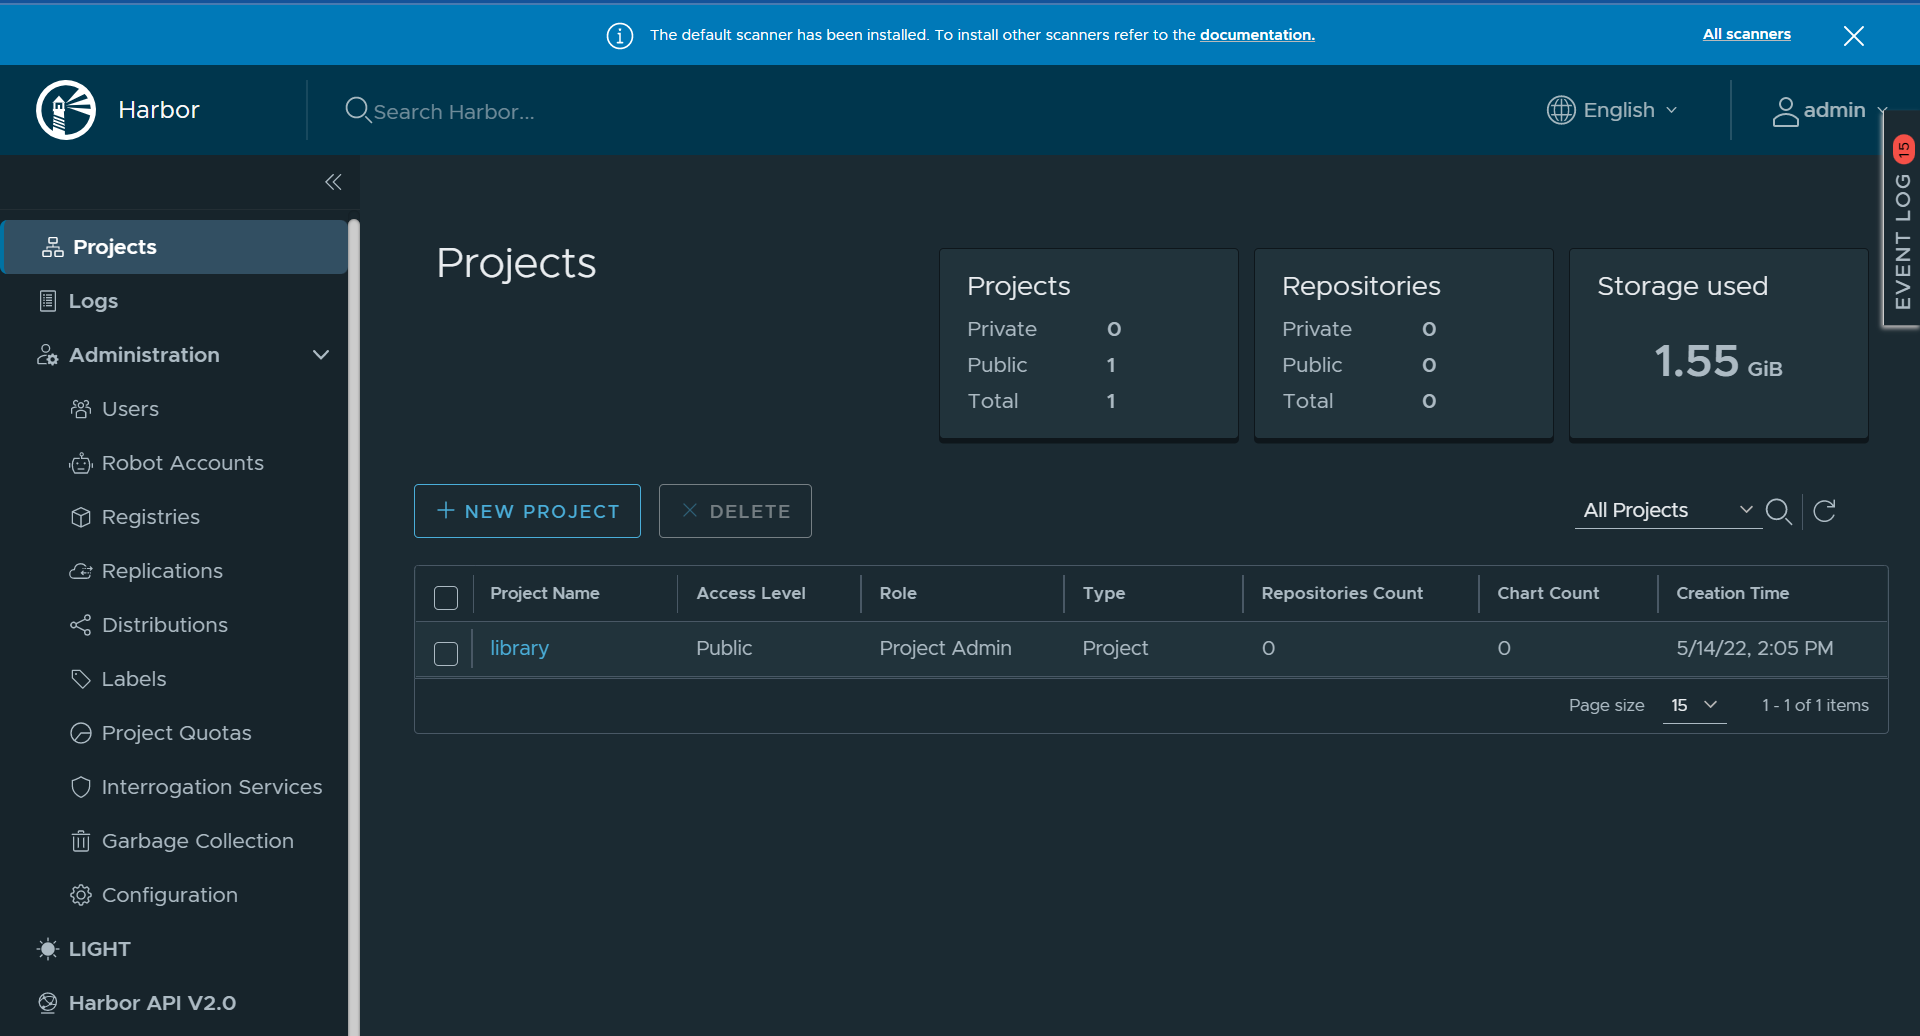The width and height of the screenshot is (1920, 1036).
Task: Click the magnifier icon in Harbor search
Action: (357, 110)
